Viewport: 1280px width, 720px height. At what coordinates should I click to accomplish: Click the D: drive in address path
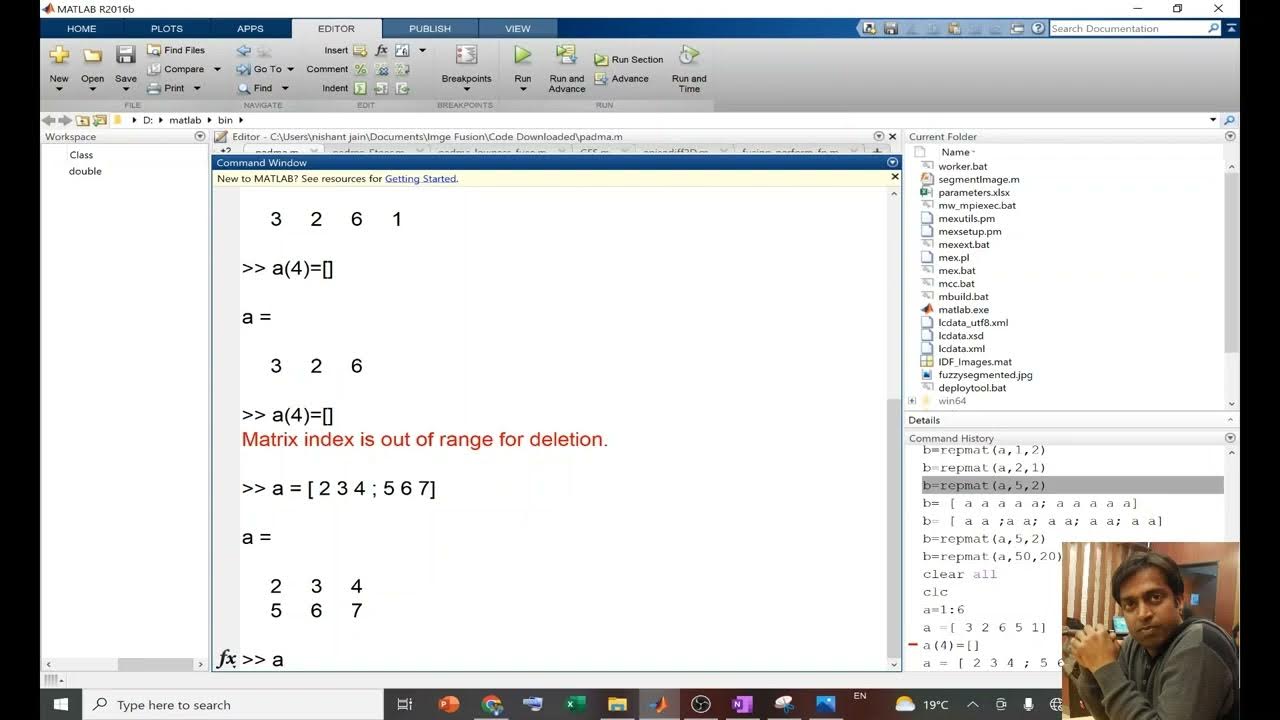pyautogui.click(x=148, y=120)
